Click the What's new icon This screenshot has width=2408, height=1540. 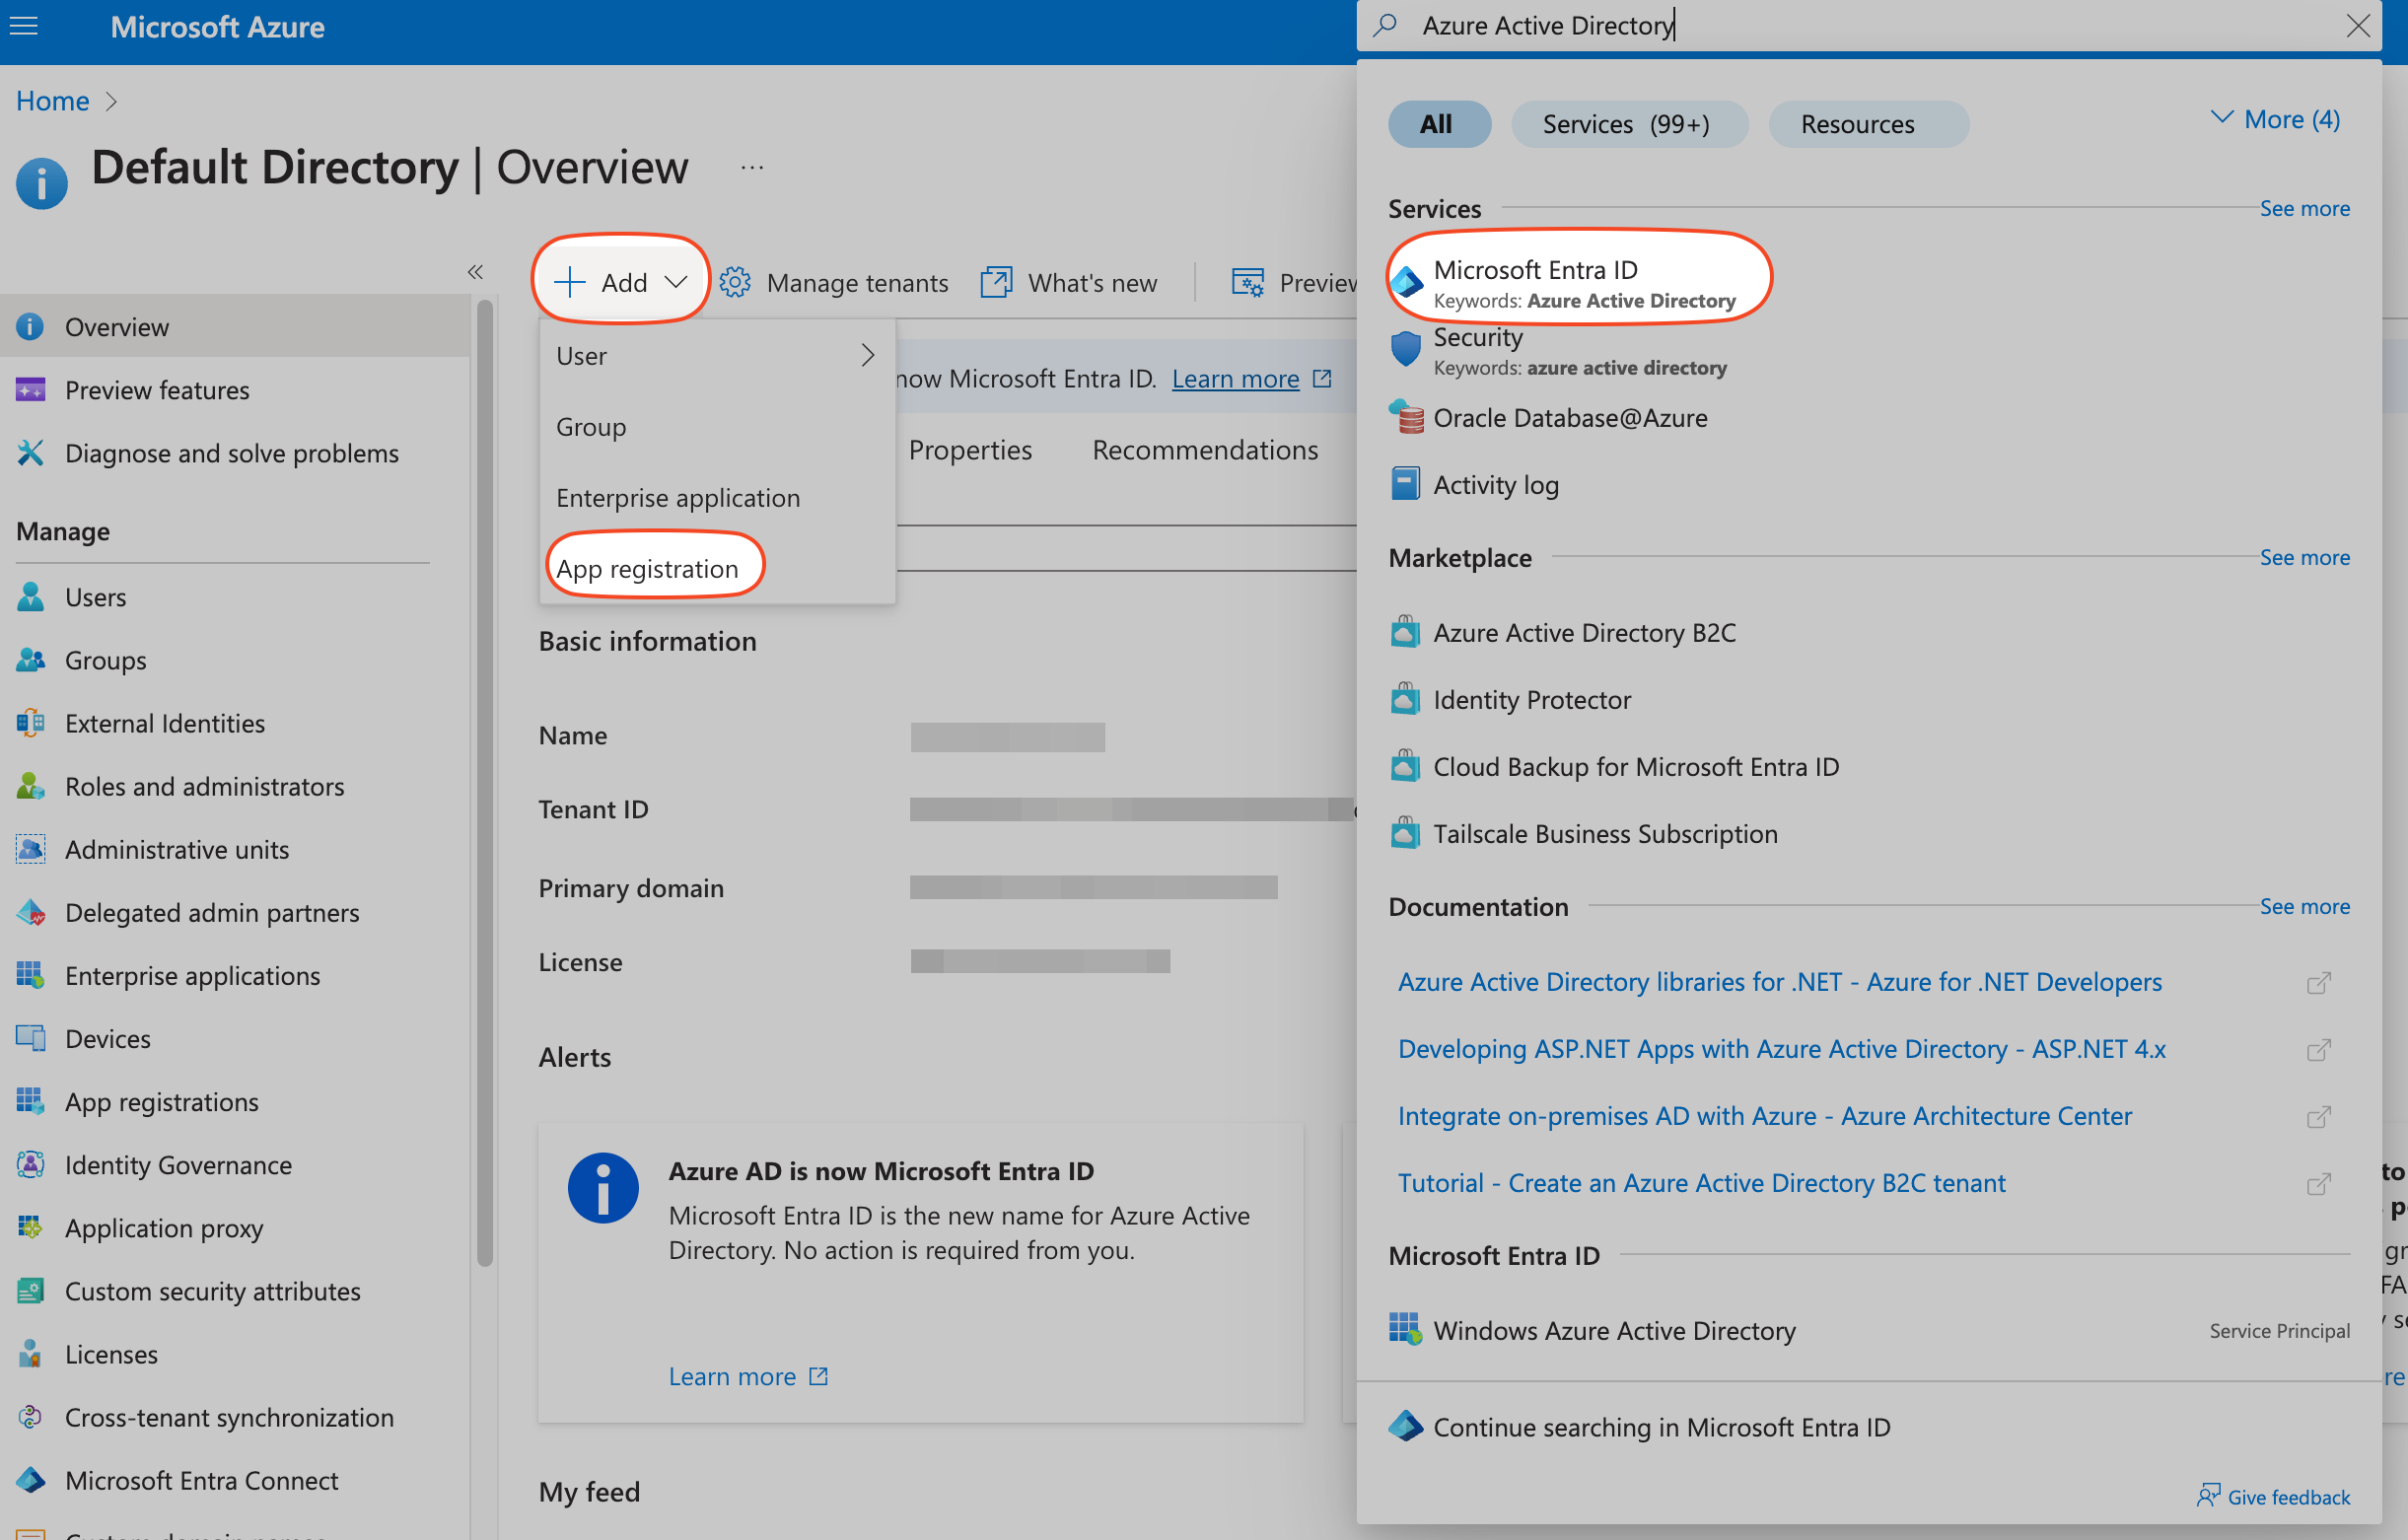[996, 283]
